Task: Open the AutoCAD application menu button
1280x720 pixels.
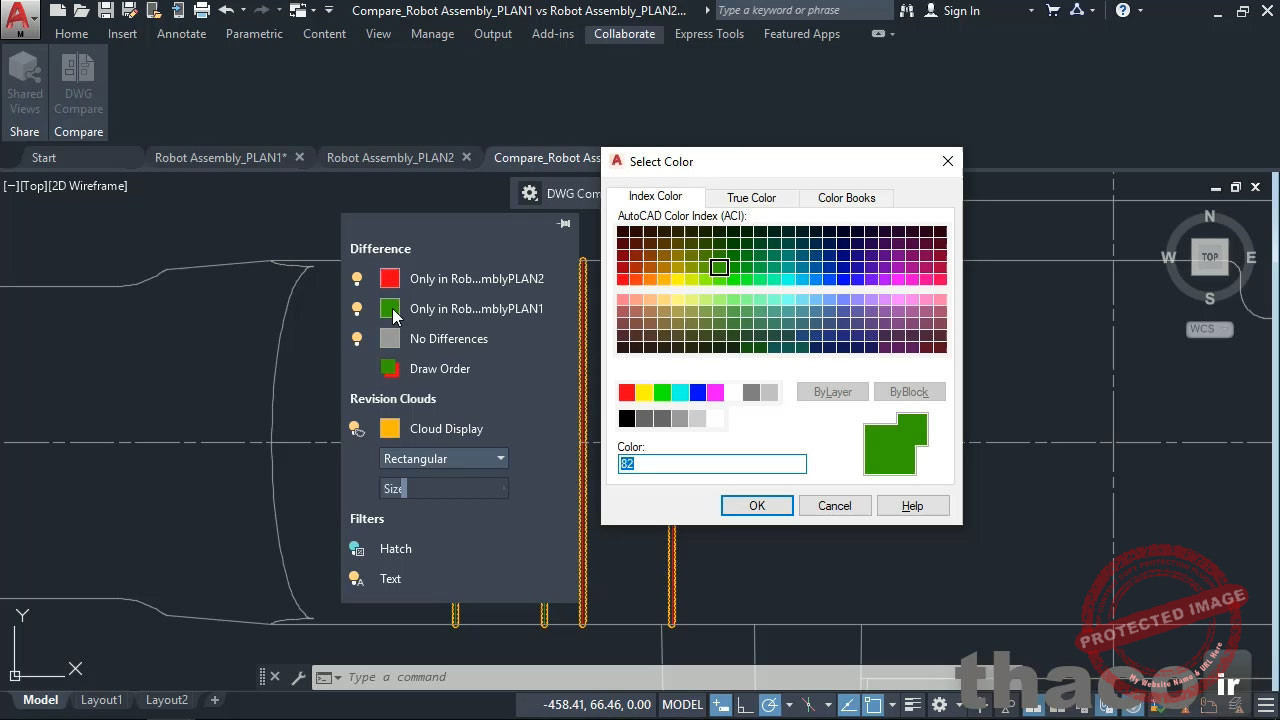Action: 20,17
